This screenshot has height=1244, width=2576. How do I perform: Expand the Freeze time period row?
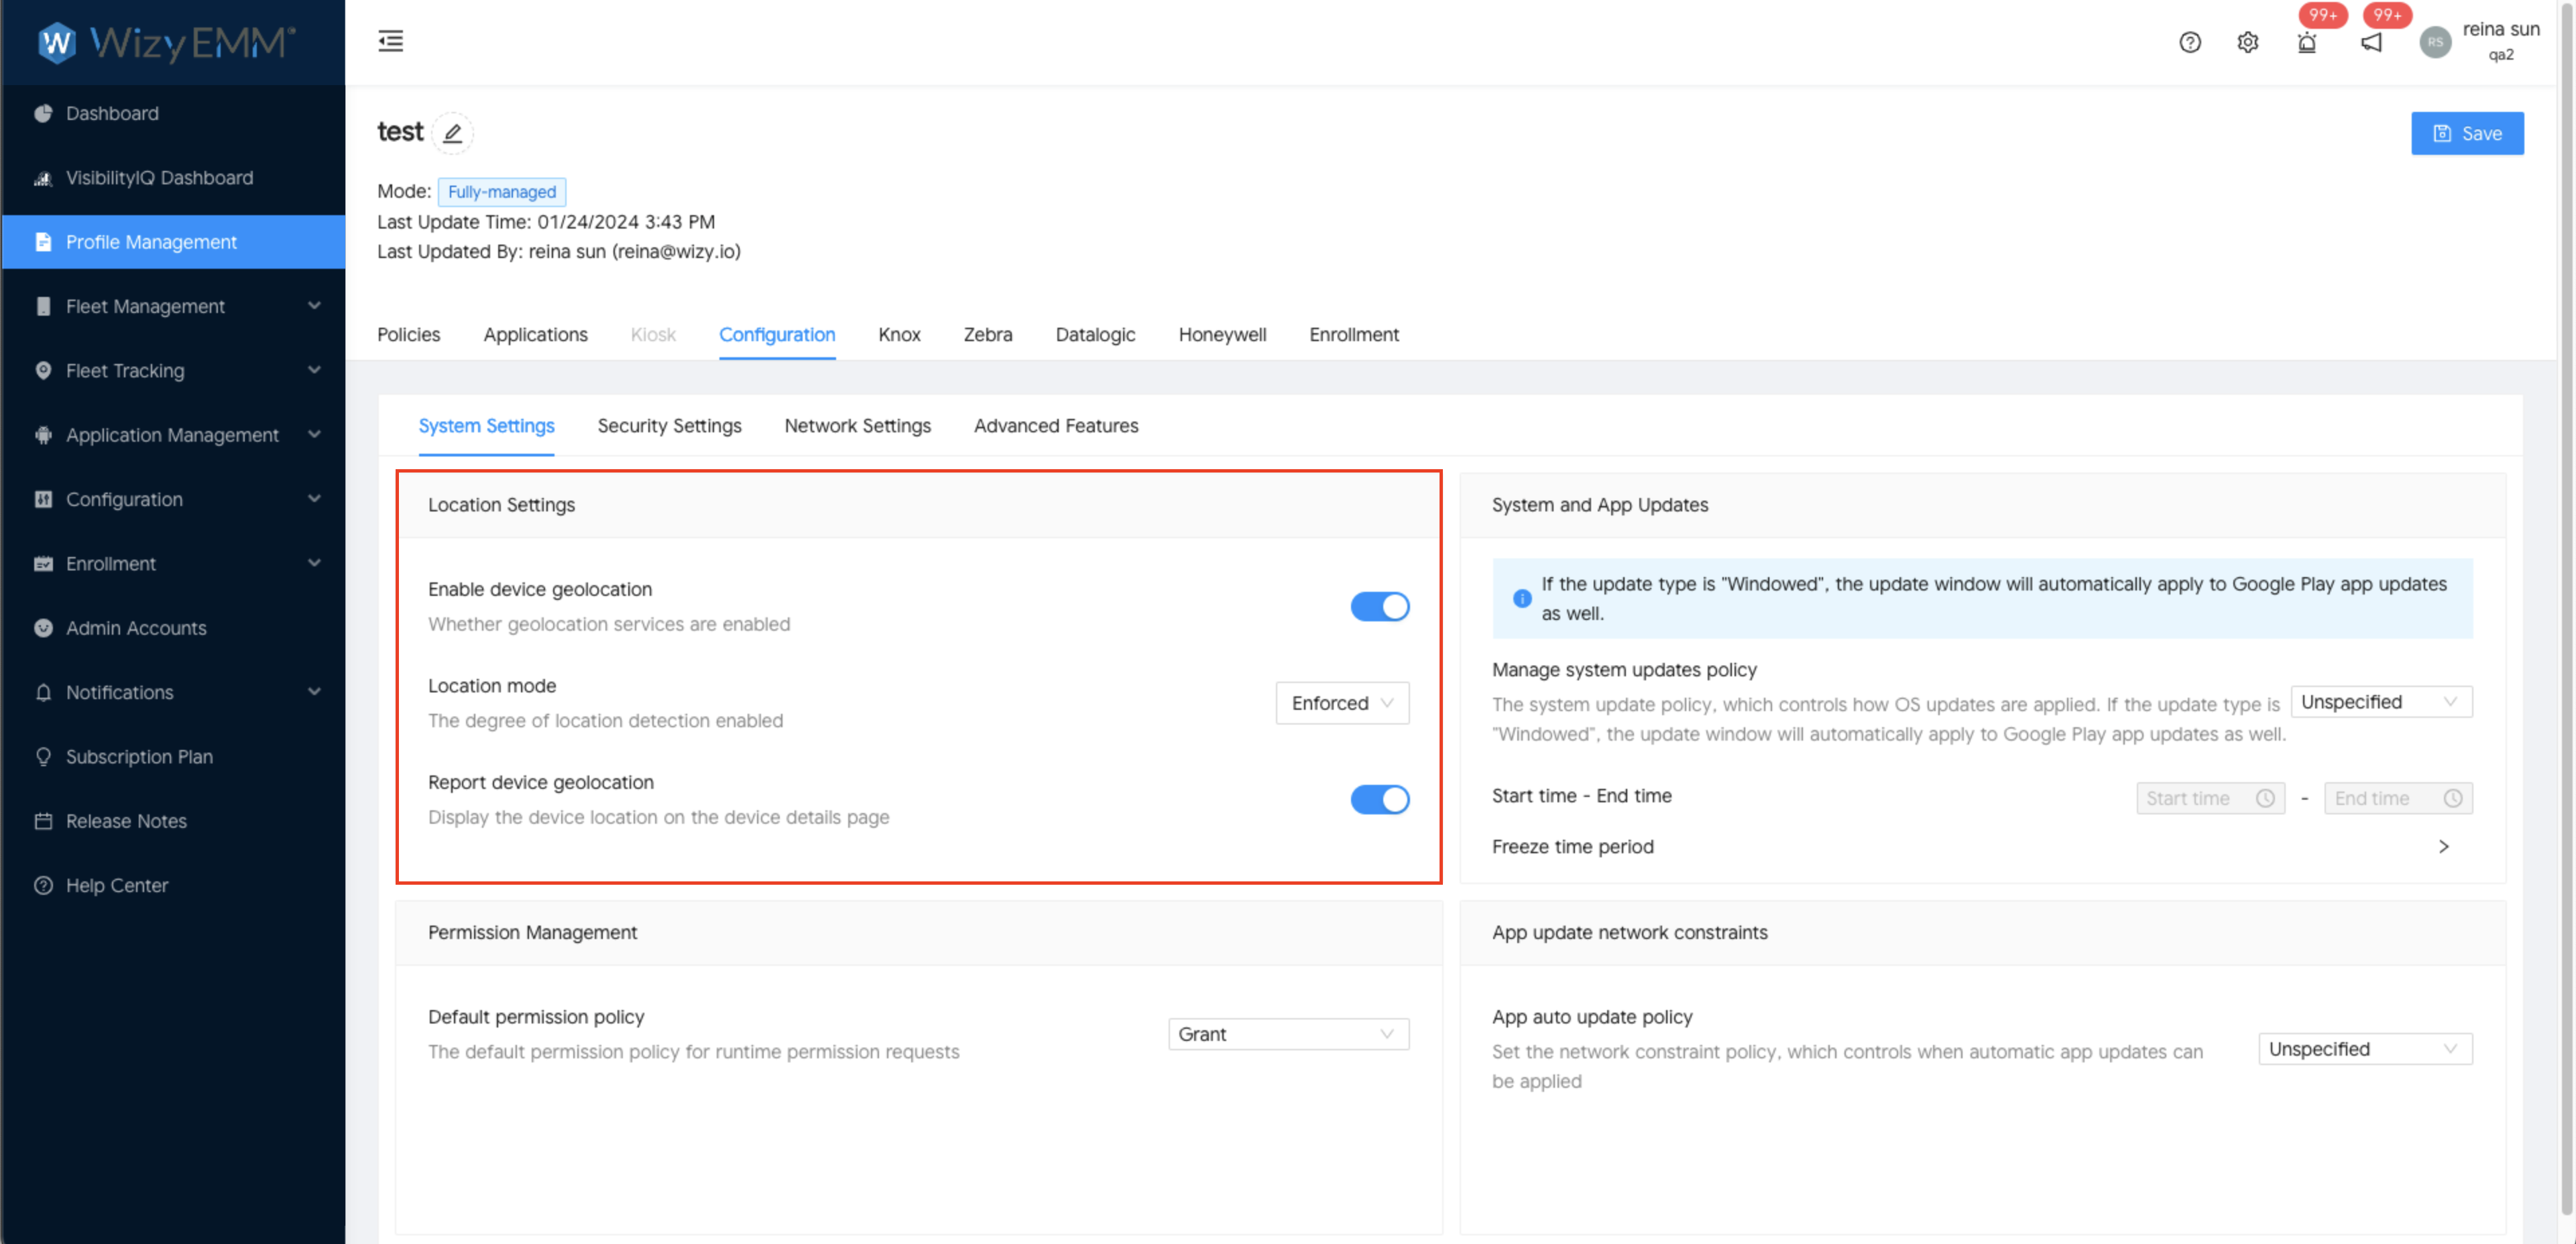pyautogui.click(x=2443, y=847)
